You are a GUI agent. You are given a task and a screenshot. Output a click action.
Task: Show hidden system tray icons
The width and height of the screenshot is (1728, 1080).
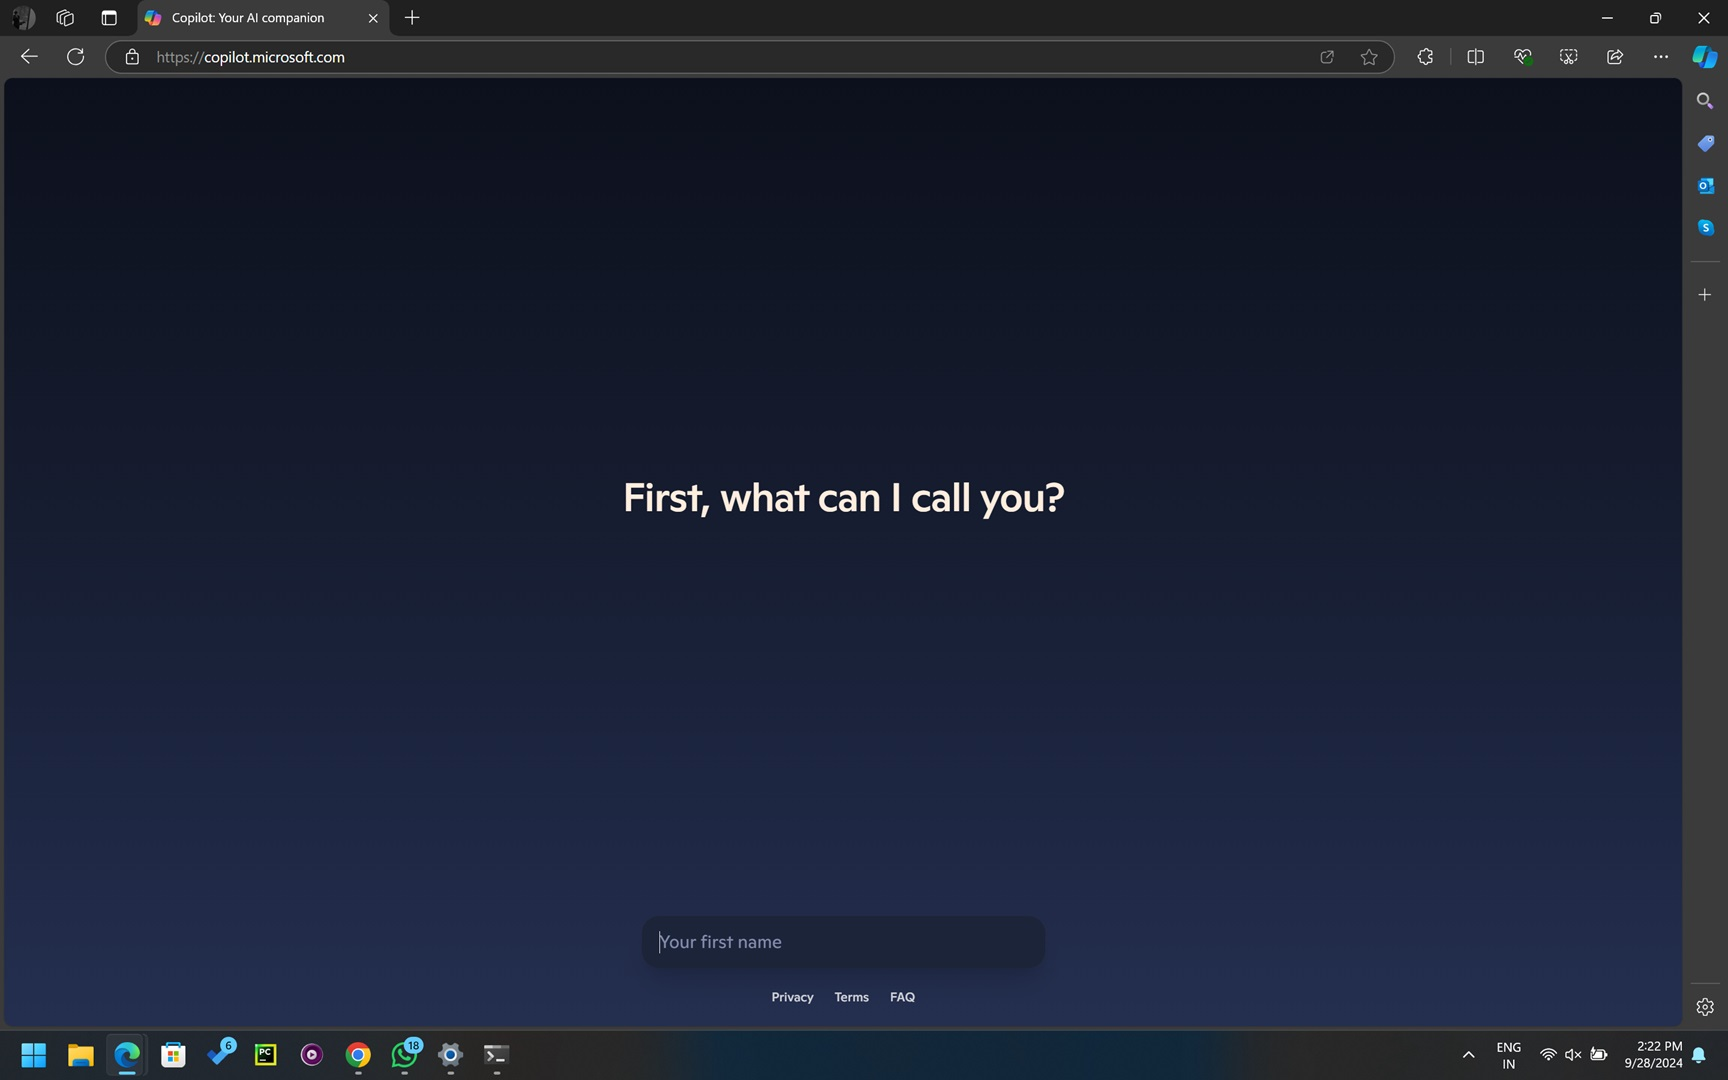tap(1468, 1055)
